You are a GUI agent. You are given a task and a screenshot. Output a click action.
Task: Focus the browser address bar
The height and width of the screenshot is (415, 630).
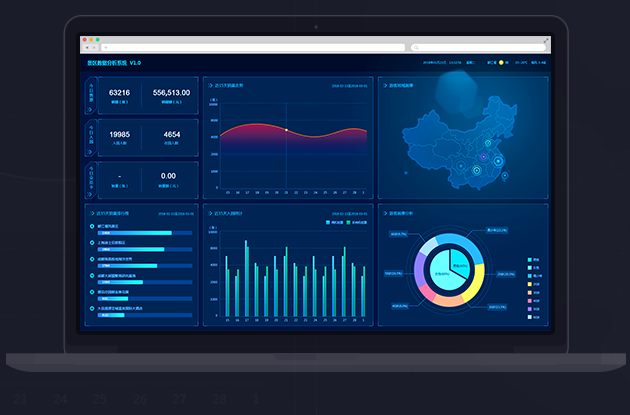[x=253, y=47]
